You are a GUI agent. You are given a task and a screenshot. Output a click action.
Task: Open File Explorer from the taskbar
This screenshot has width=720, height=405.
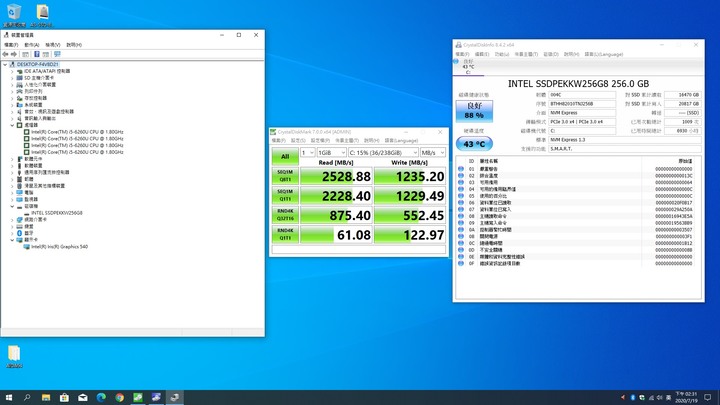tap(46, 397)
